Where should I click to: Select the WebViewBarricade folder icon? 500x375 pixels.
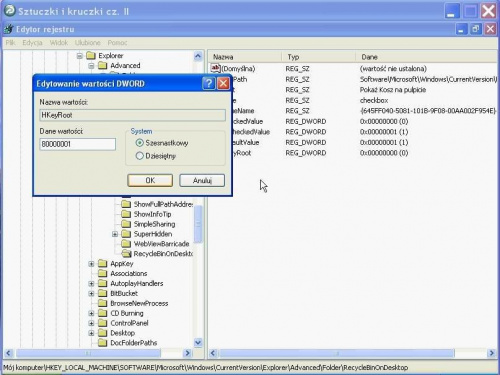tap(126, 244)
